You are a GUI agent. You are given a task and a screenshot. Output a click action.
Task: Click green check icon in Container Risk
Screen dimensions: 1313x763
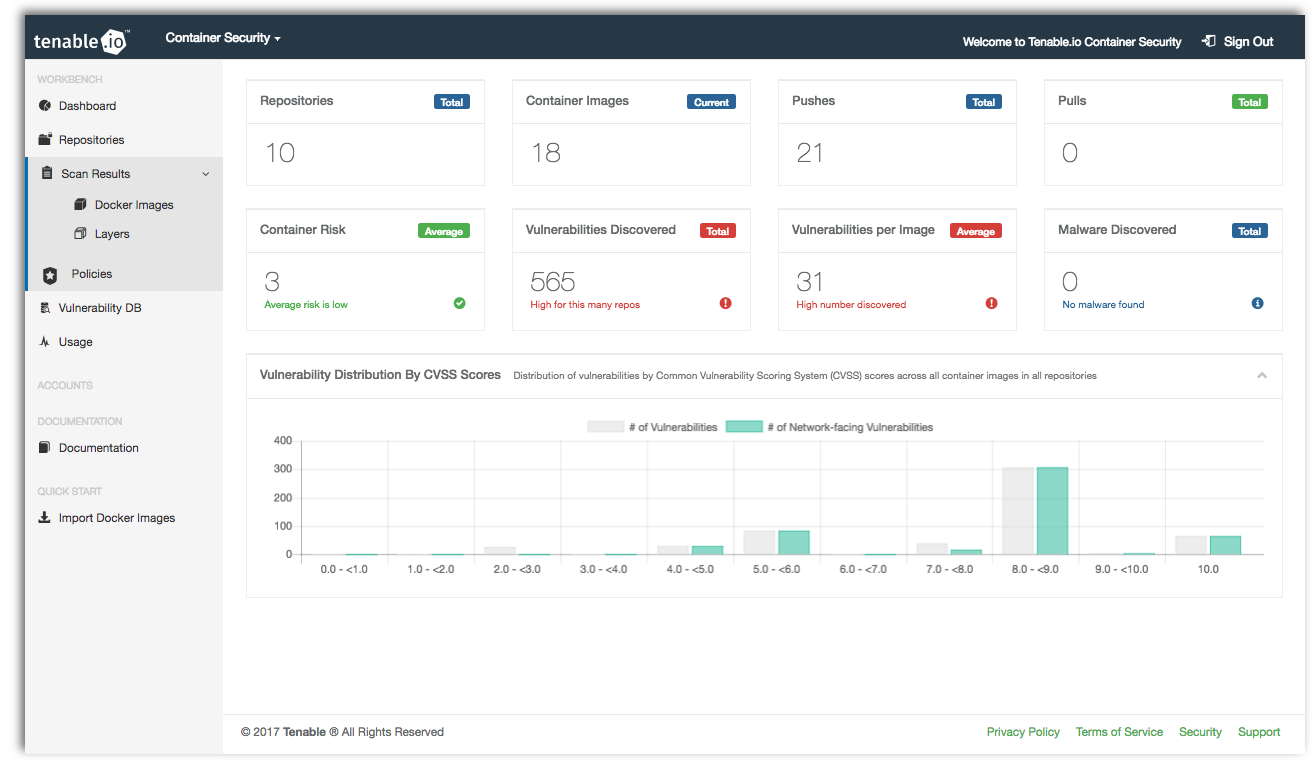(x=460, y=303)
